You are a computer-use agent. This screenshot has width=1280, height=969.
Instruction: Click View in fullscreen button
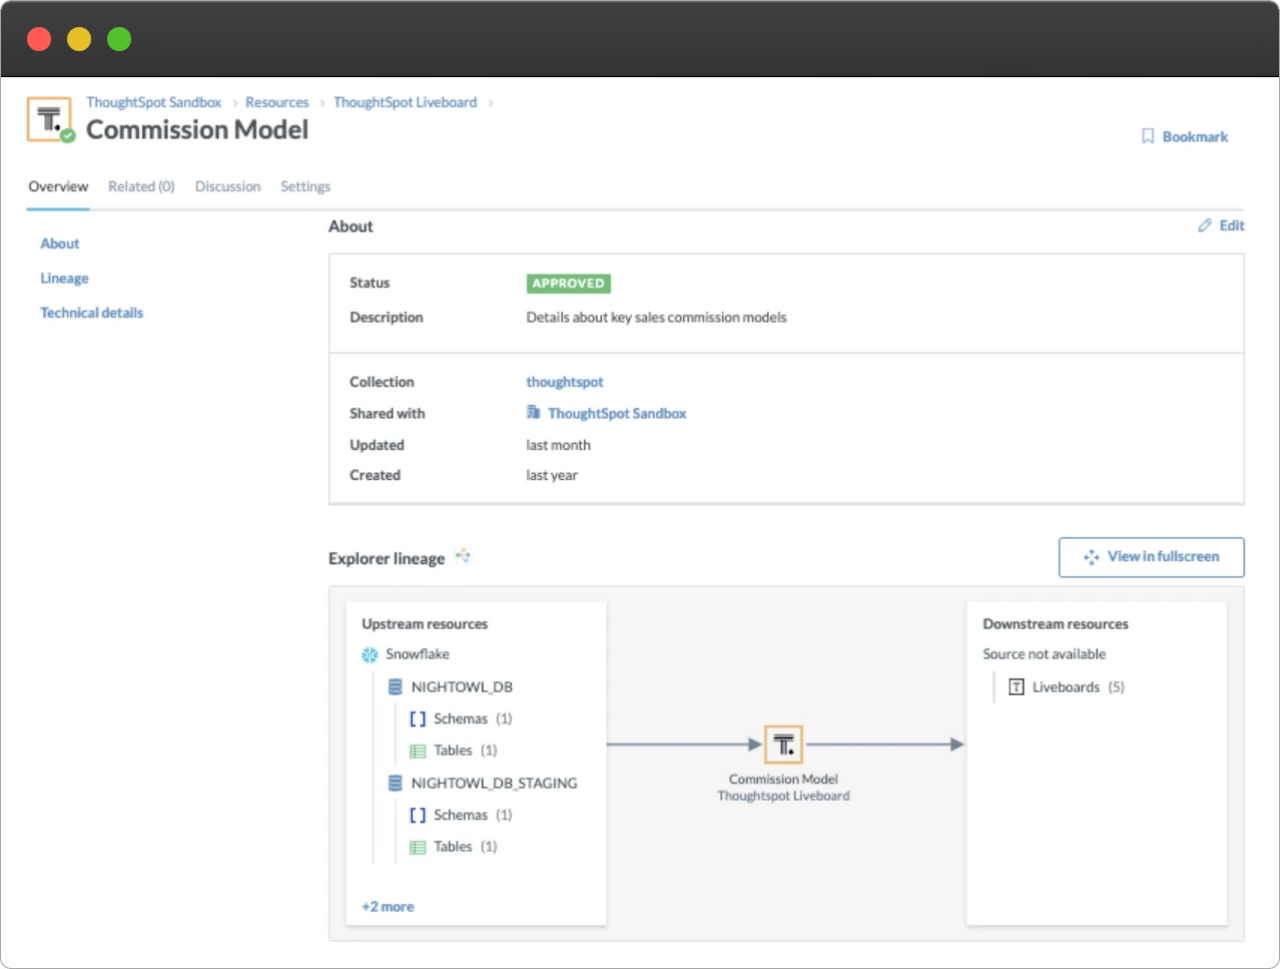[x=1152, y=557]
